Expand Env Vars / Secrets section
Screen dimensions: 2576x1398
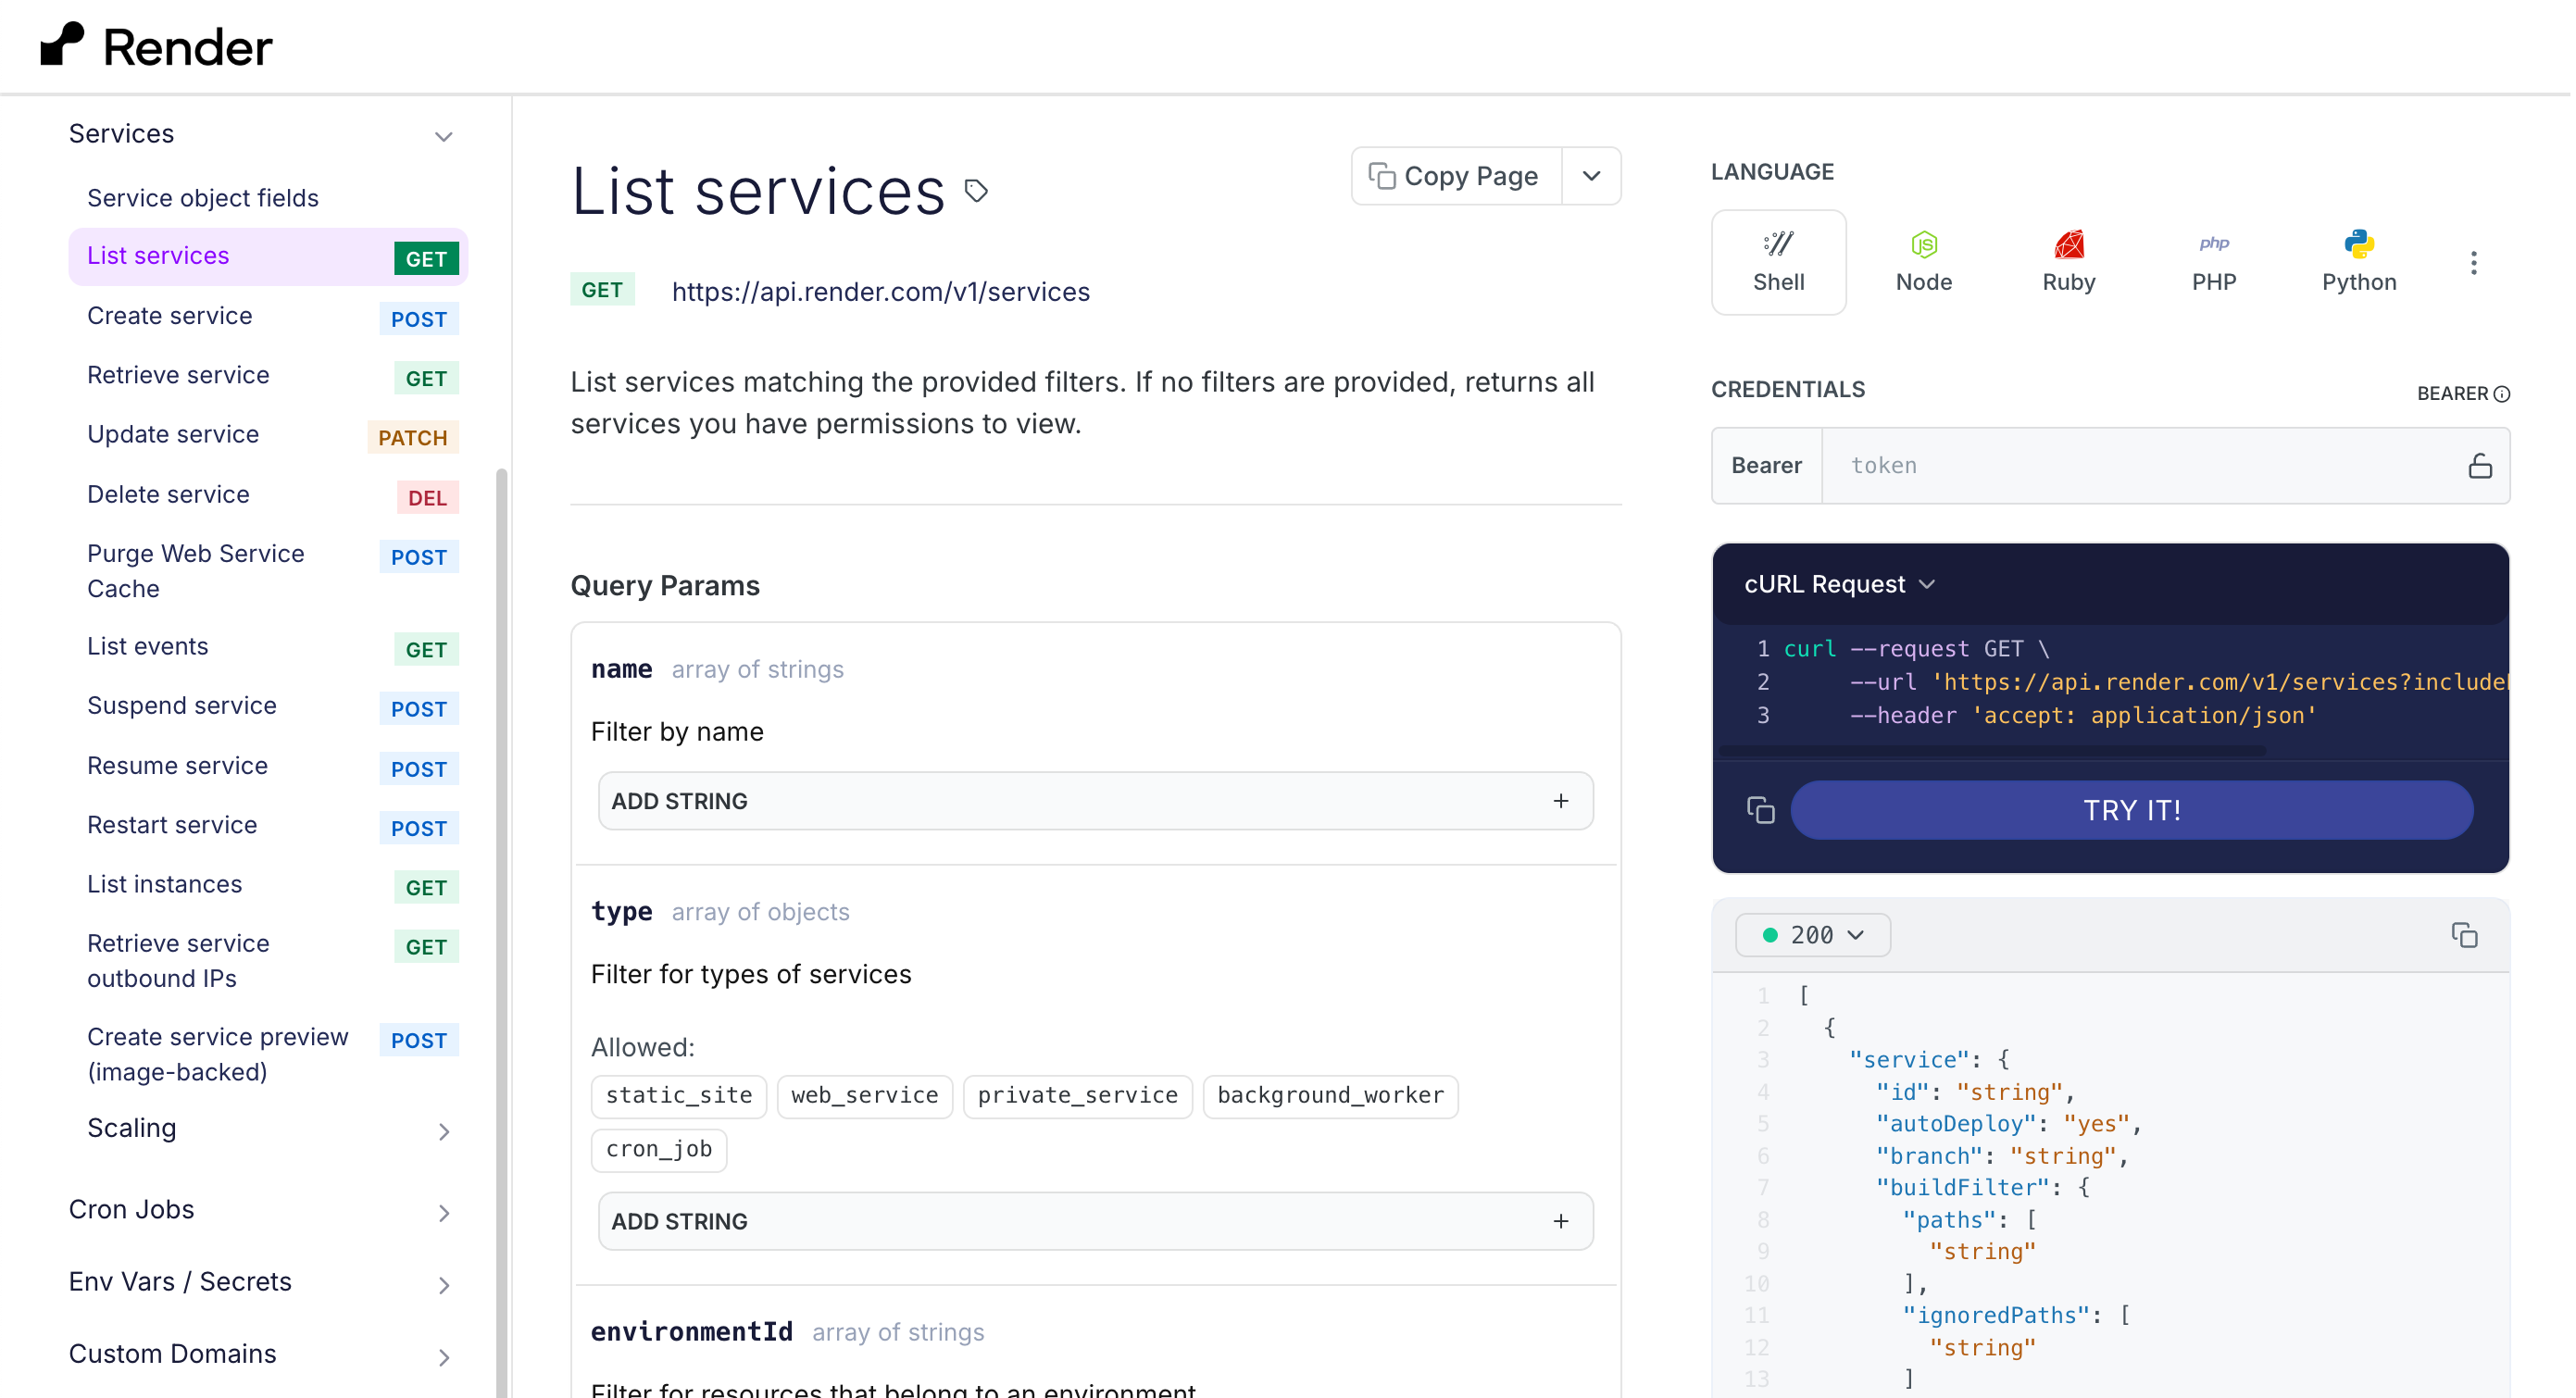pyautogui.click(x=444, y=1286)
